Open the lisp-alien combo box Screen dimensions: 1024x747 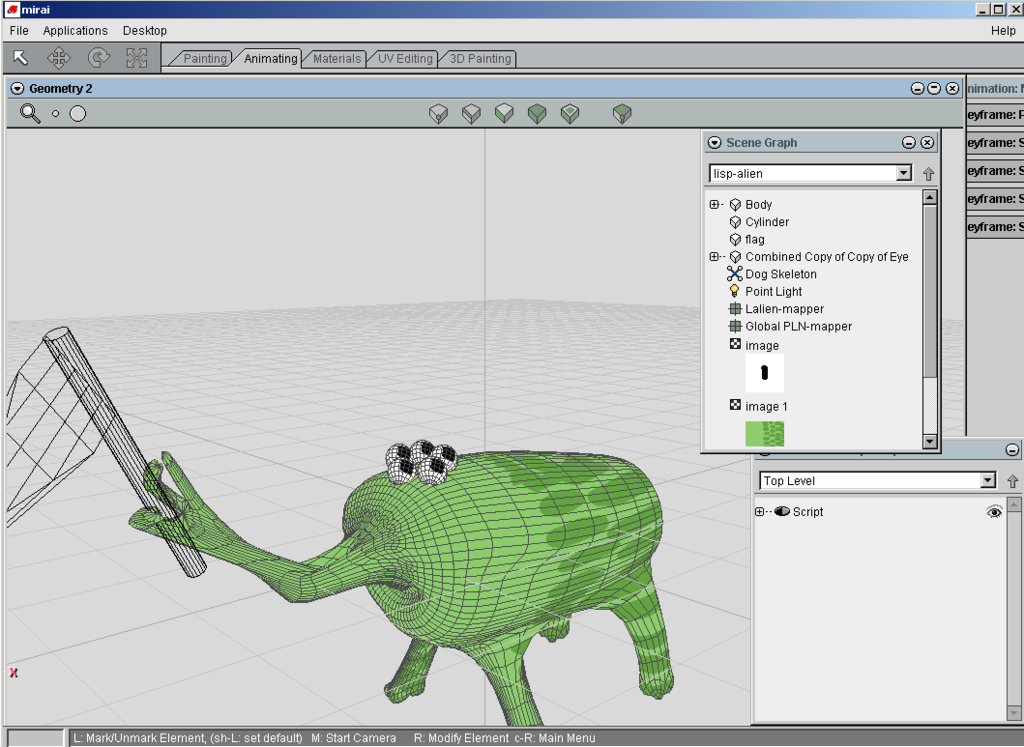coord(903,173)
